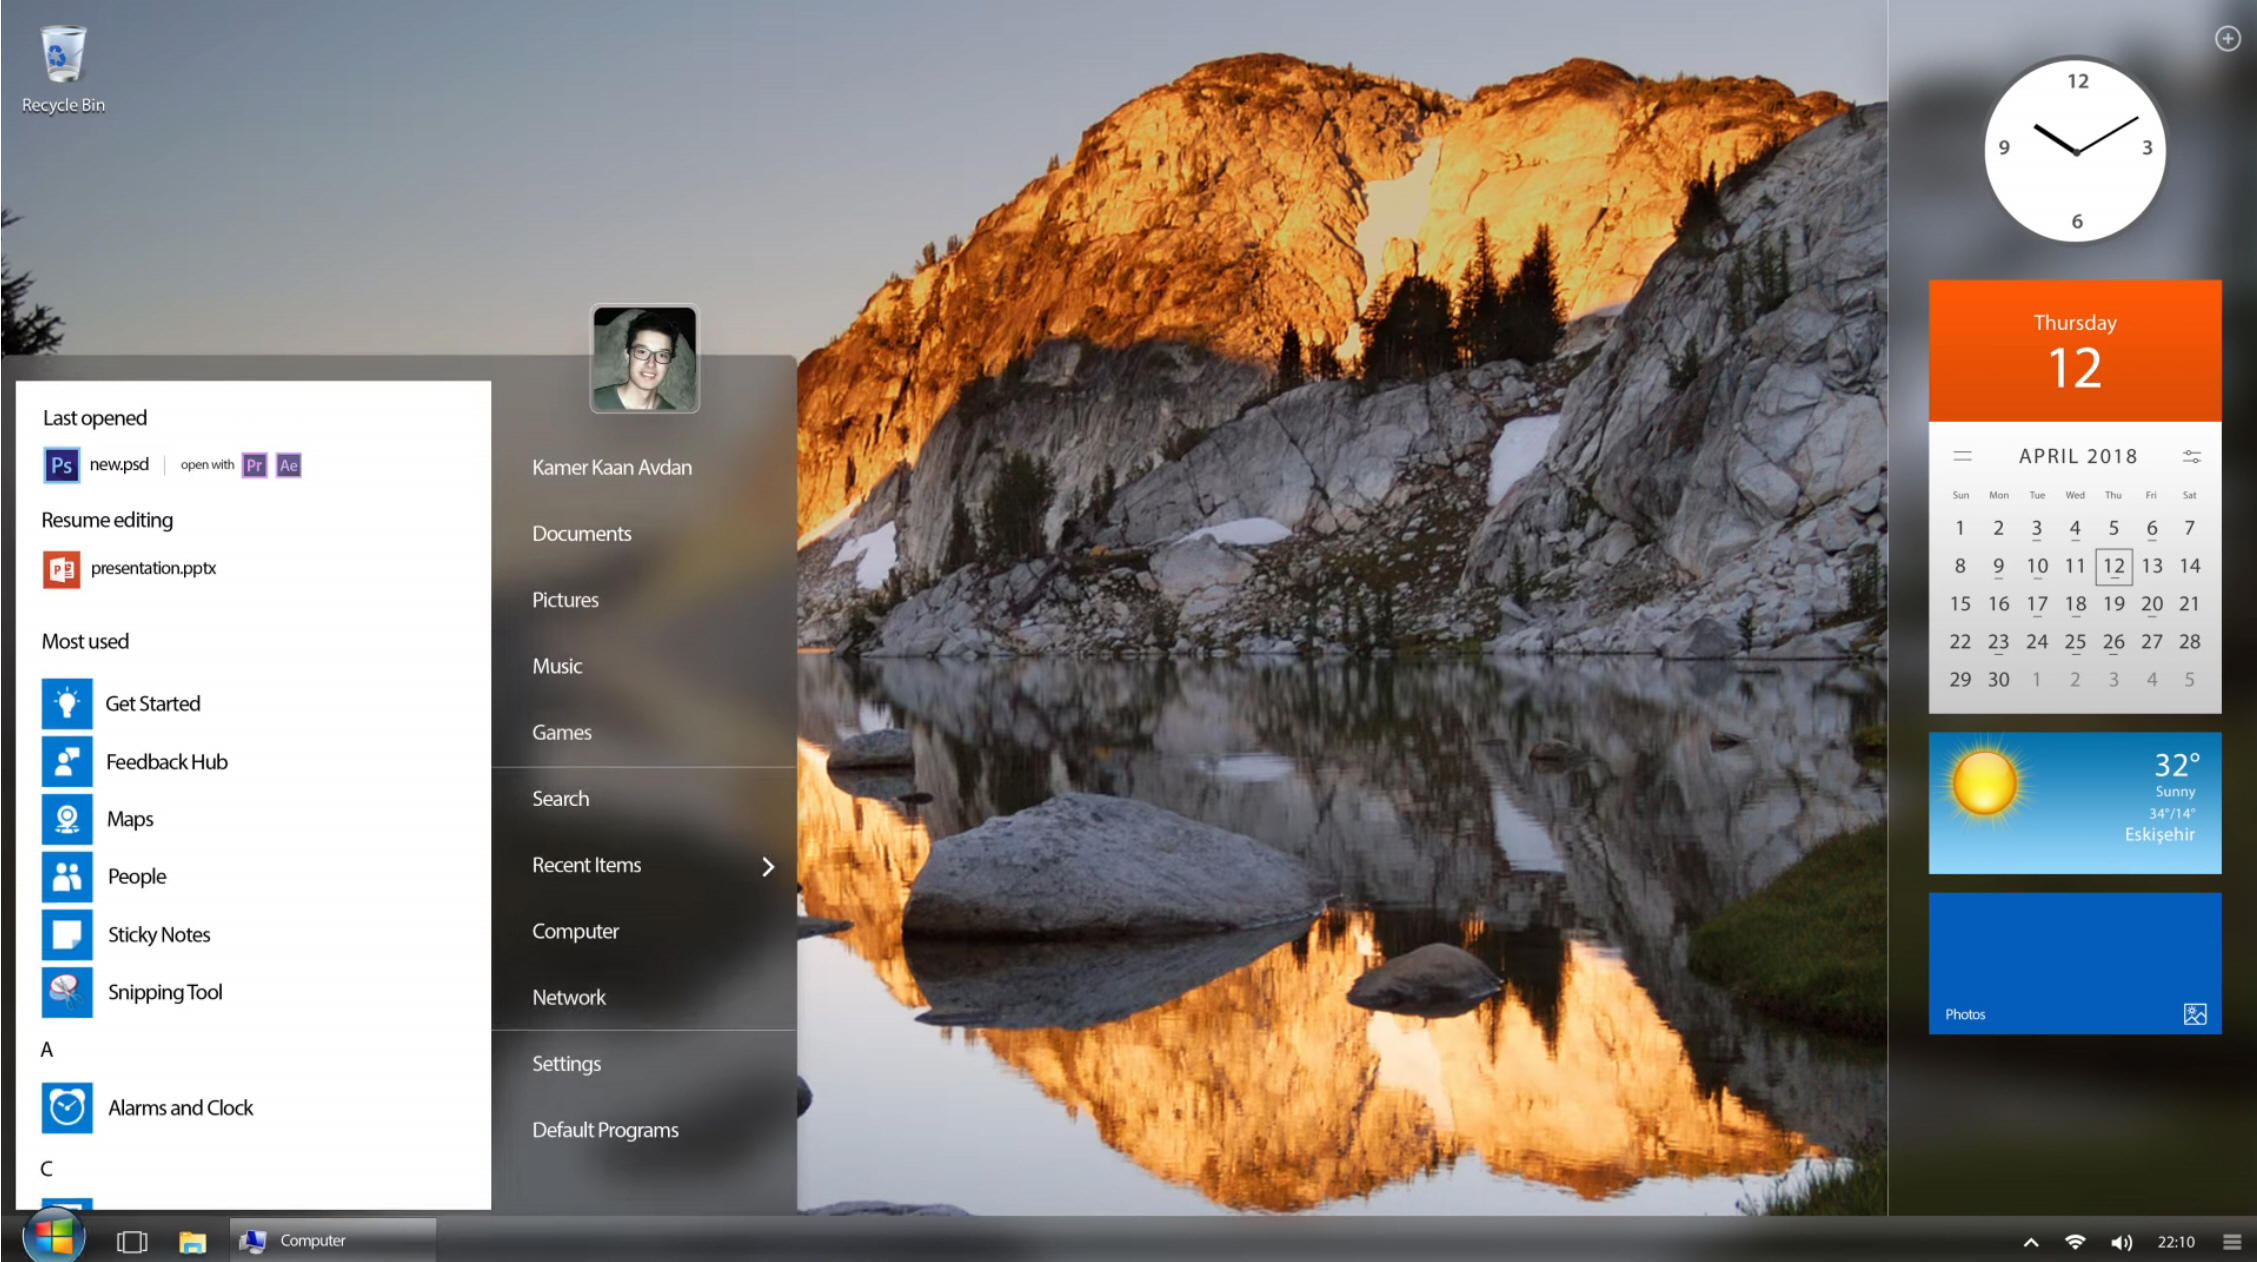The height and width of the screenshot is (1262, 2257).
Task: Click the Settings button in Start menu
Action: point(566,1064)
